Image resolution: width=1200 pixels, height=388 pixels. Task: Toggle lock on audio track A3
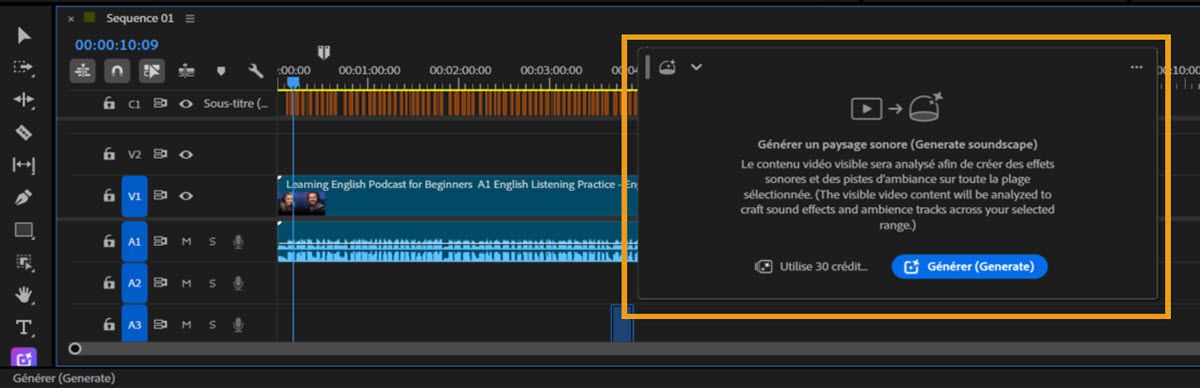tap(108, 325)
